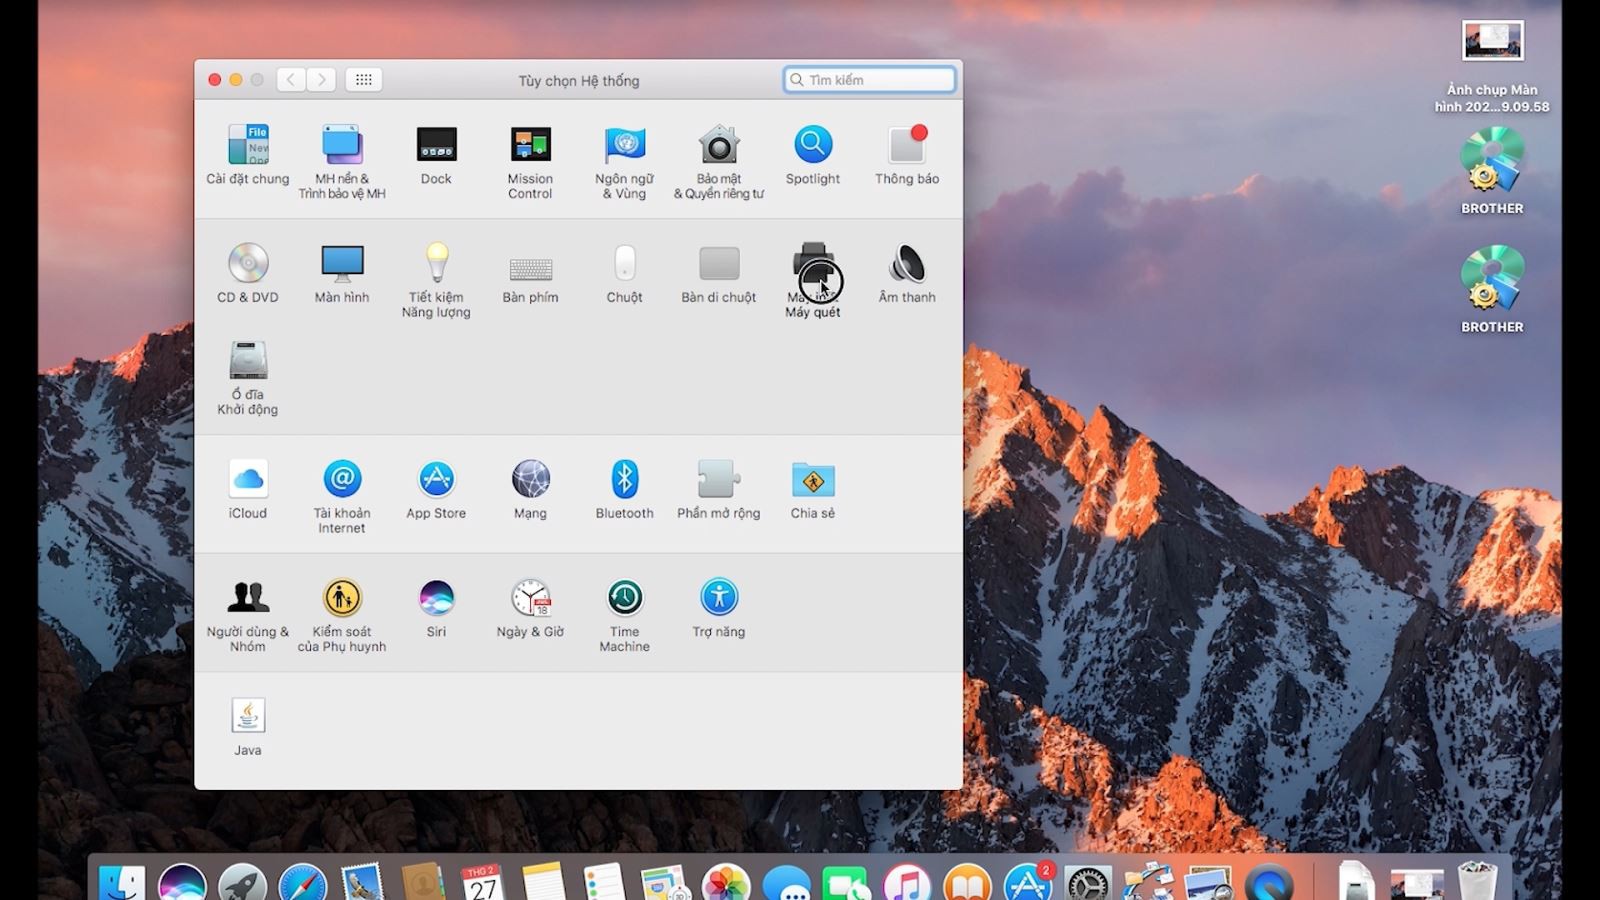The width and height of the screenshot is (1600, 900).
Task: Open Time Machine settings
Action: coord(624,598)
